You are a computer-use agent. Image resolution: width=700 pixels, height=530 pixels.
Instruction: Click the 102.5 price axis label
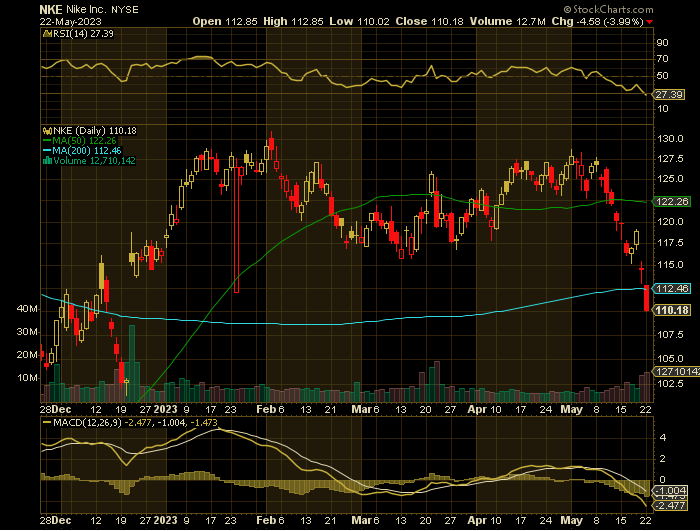pos(670,384)
